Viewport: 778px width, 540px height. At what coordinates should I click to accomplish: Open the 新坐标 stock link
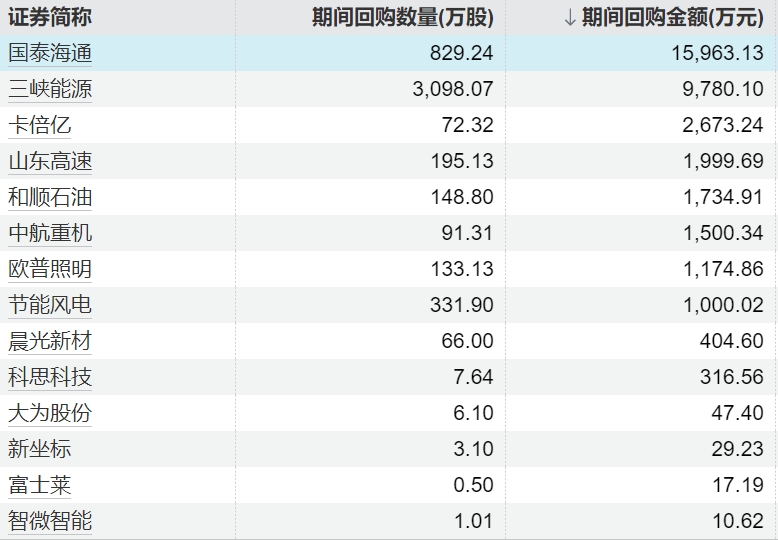(x=40, y=450)
